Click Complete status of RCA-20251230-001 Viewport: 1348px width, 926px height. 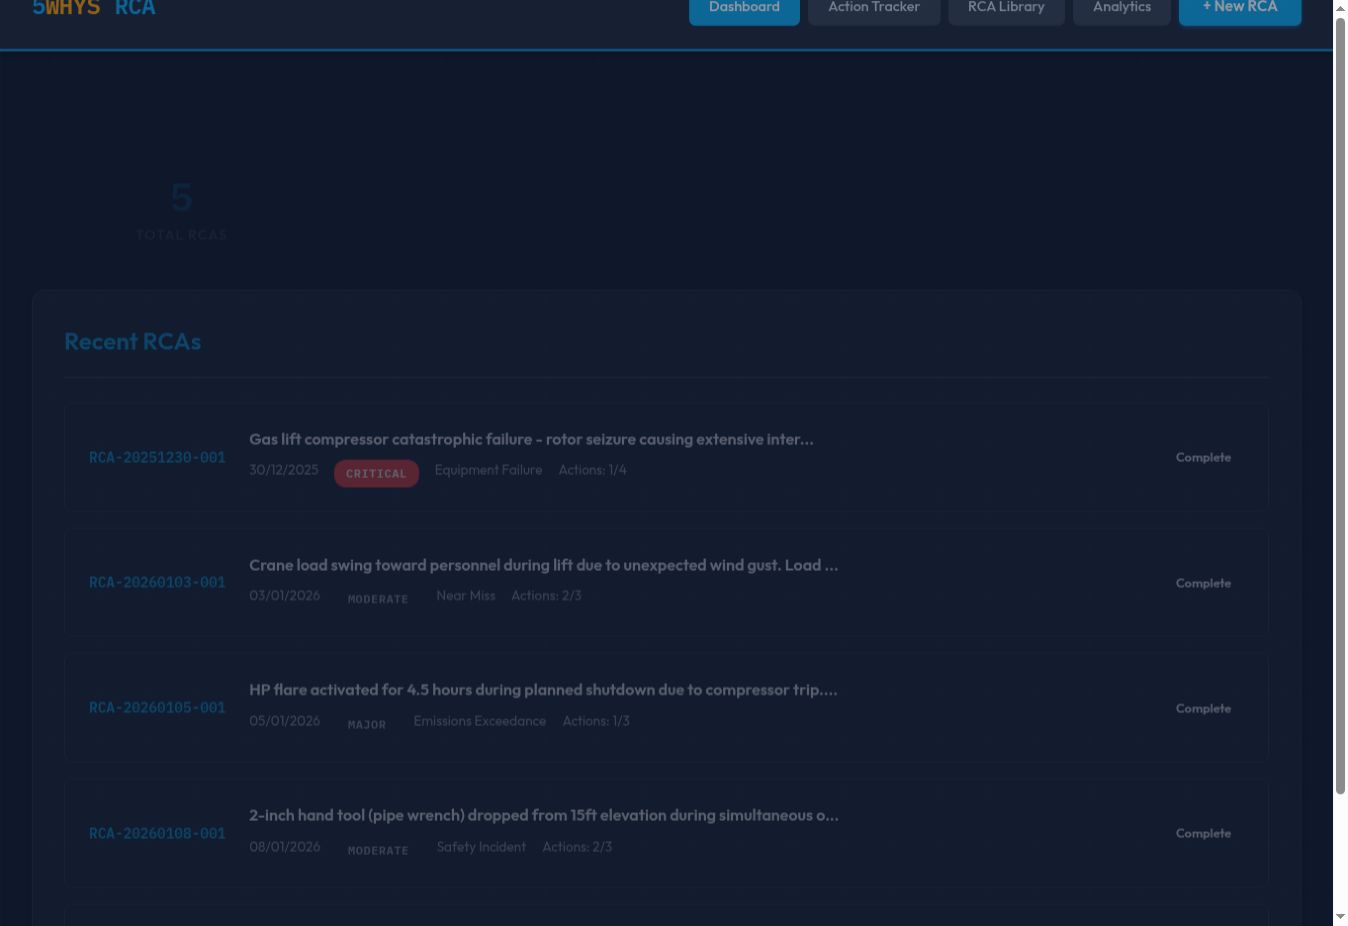tap(1203, 457)
